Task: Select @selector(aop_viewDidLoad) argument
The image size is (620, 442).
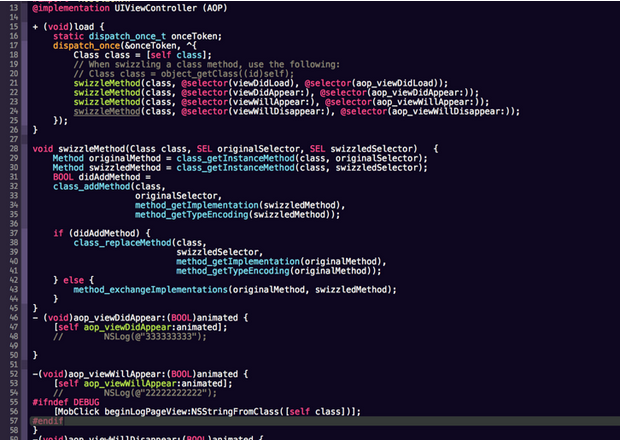Action: [x=374, y=83]
